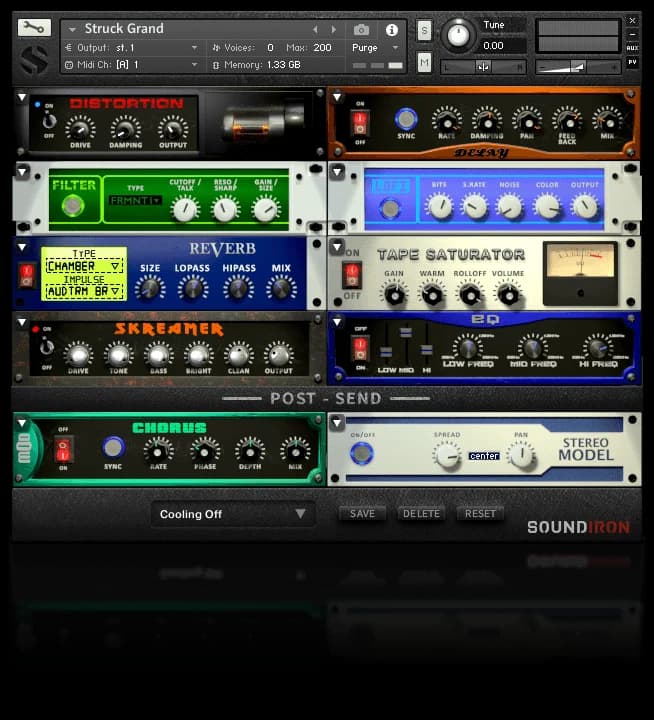Screen dimensions: 654x720
Task: Enable the Stereo Model on/off button
Action: click(361, 453)
